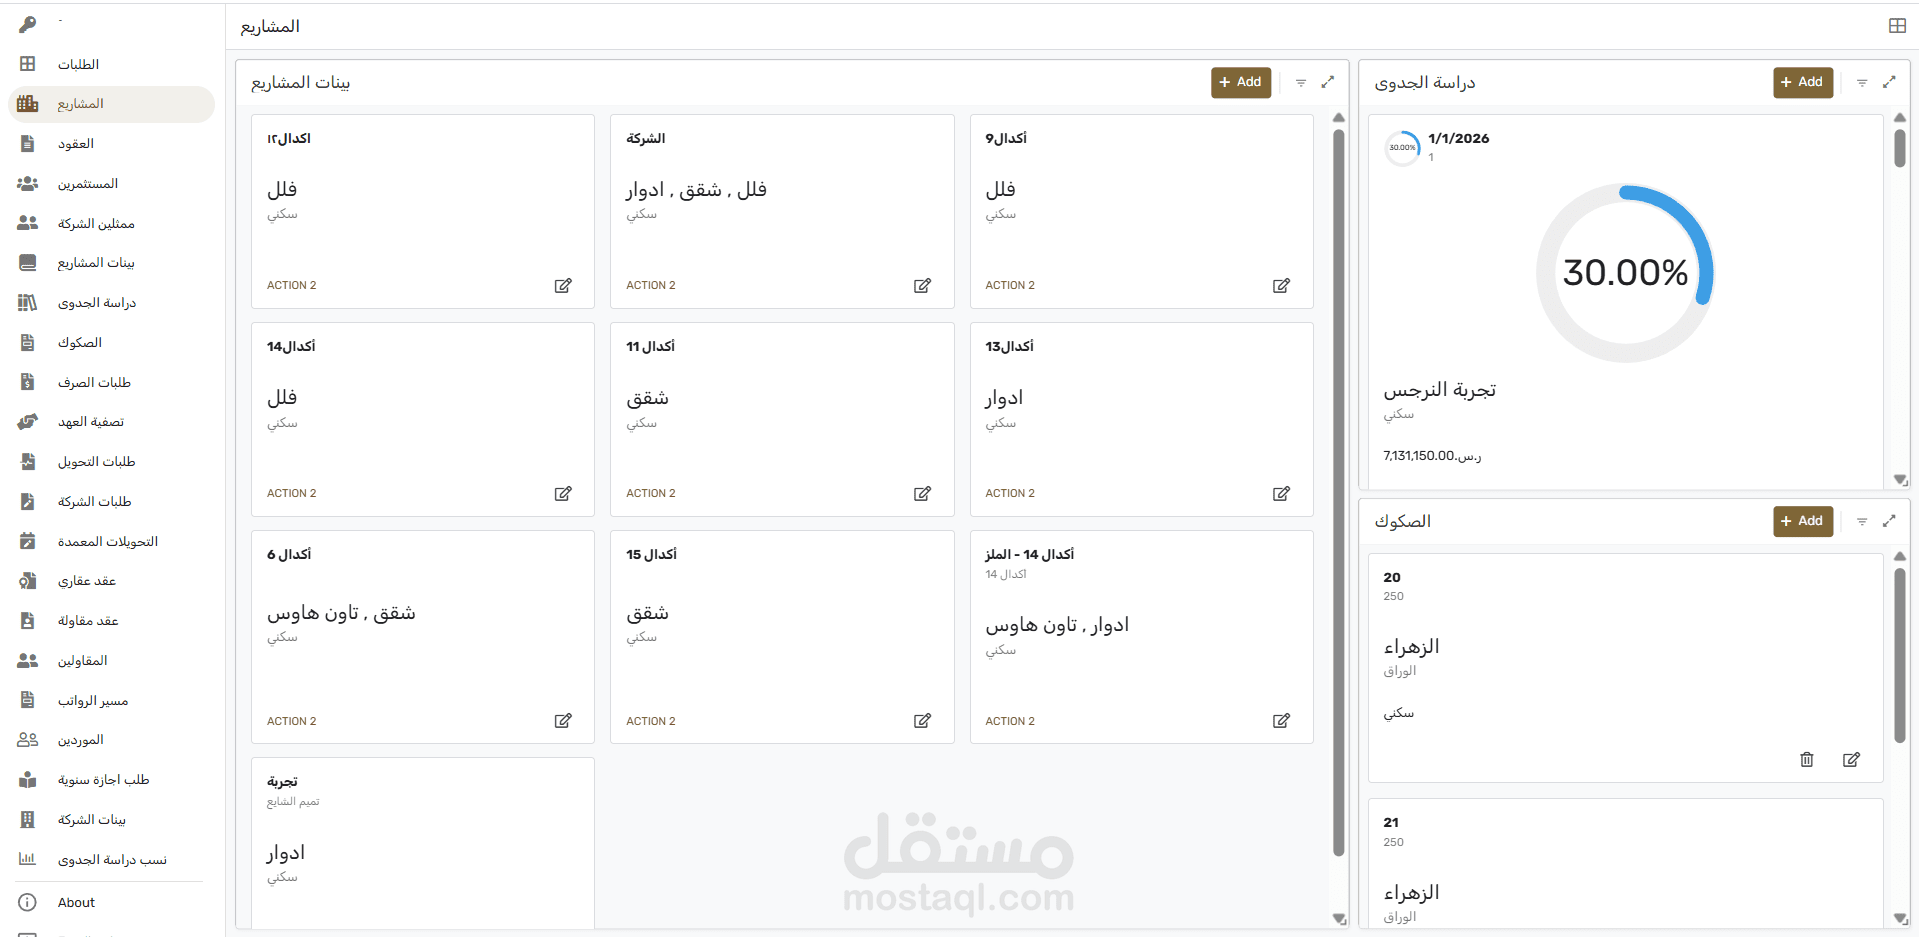Edit the أكدال 15 project card
This screenshot has width=1919, height=937.
pos(922,721)
